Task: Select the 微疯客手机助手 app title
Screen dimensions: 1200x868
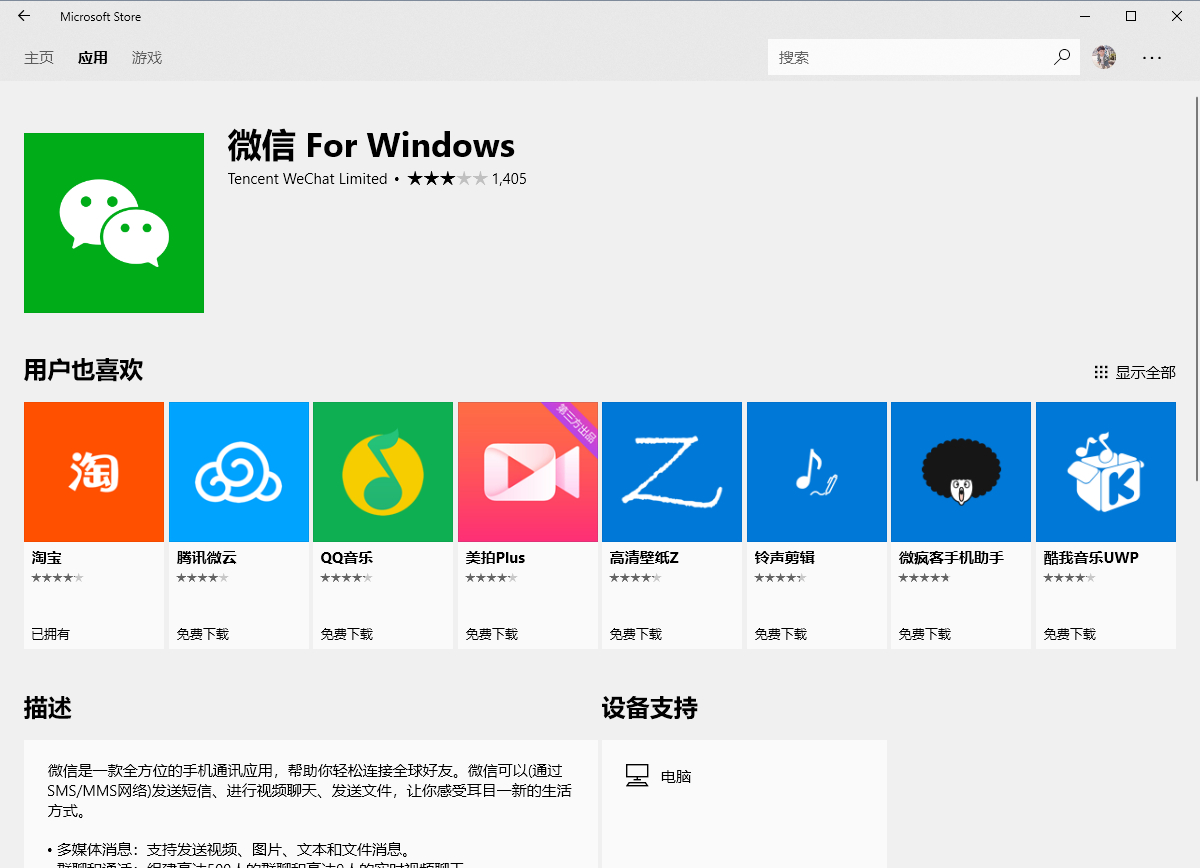Action: [x=951, y=558]
